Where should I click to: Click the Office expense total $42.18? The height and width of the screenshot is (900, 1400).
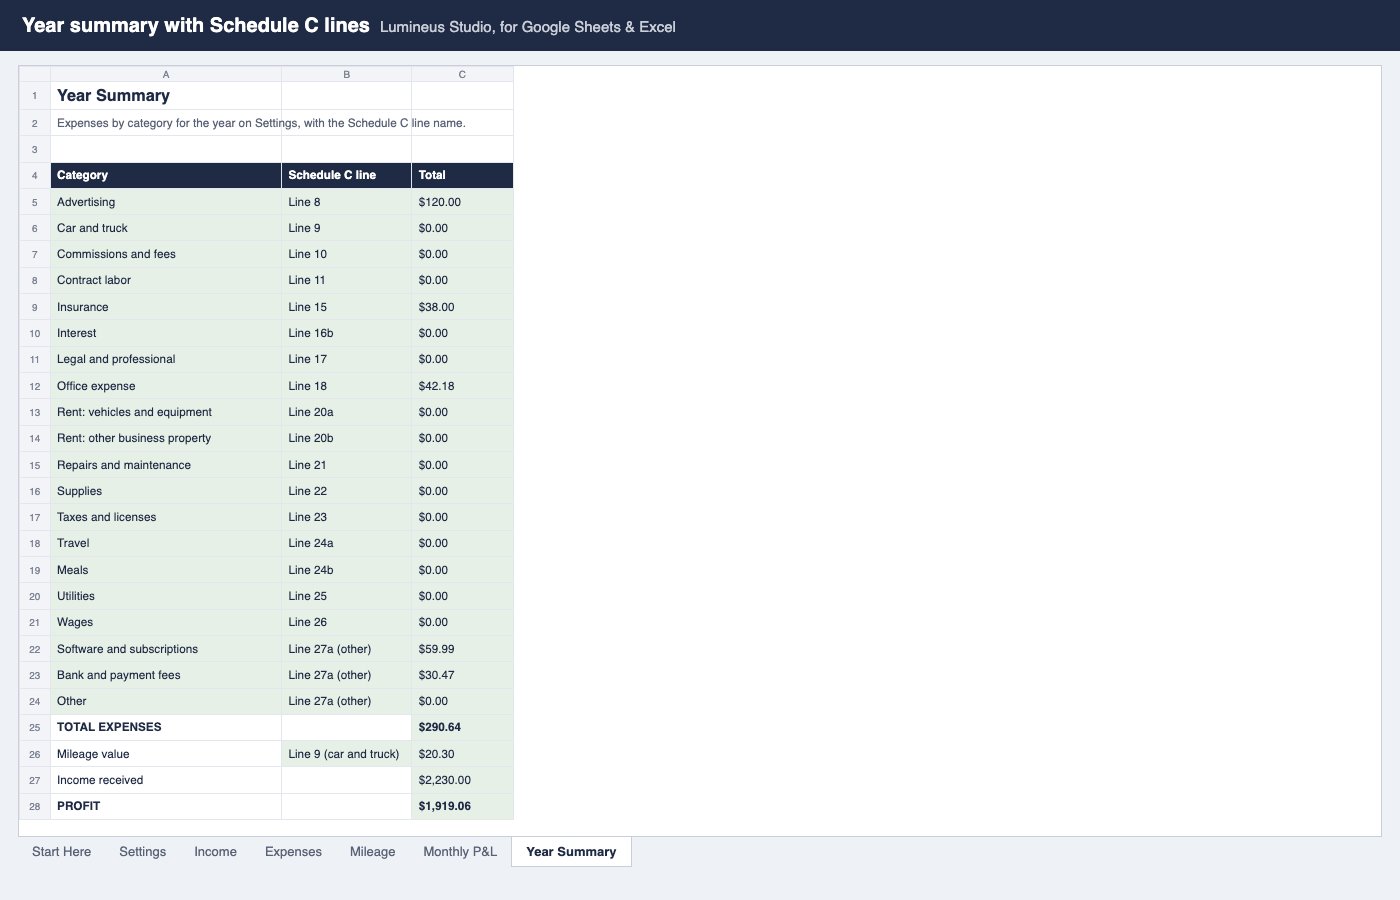tap(462, 386)
